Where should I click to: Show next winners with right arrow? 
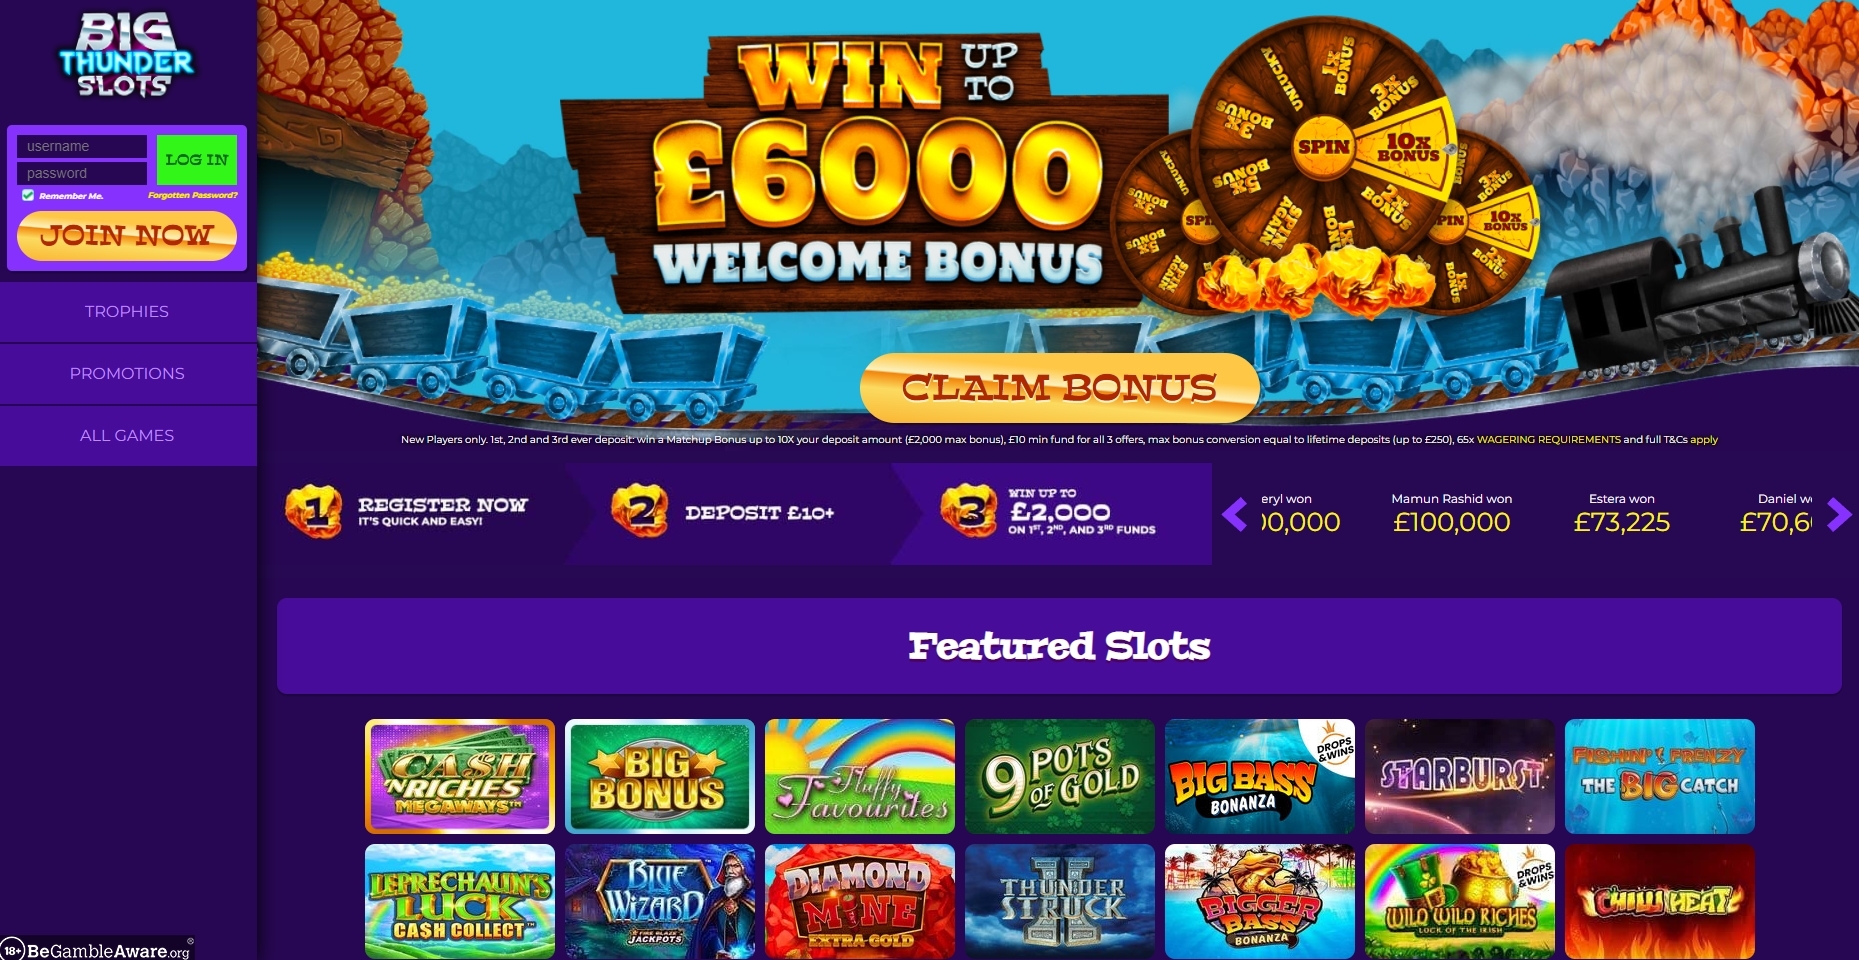pos(1838,514)
